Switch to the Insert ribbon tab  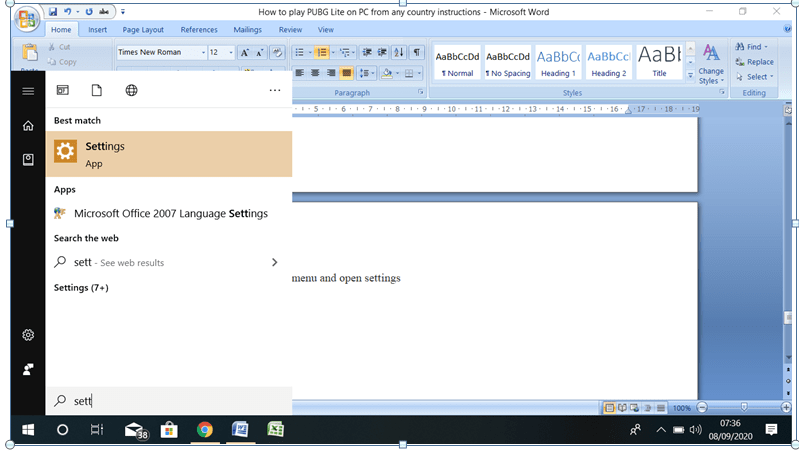point(97,30)
